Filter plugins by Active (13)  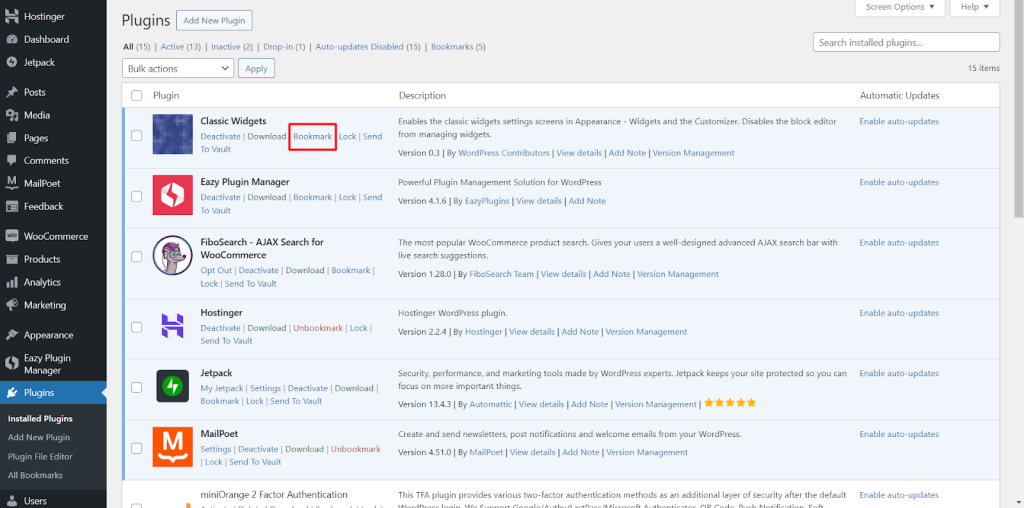coord(181,47)
